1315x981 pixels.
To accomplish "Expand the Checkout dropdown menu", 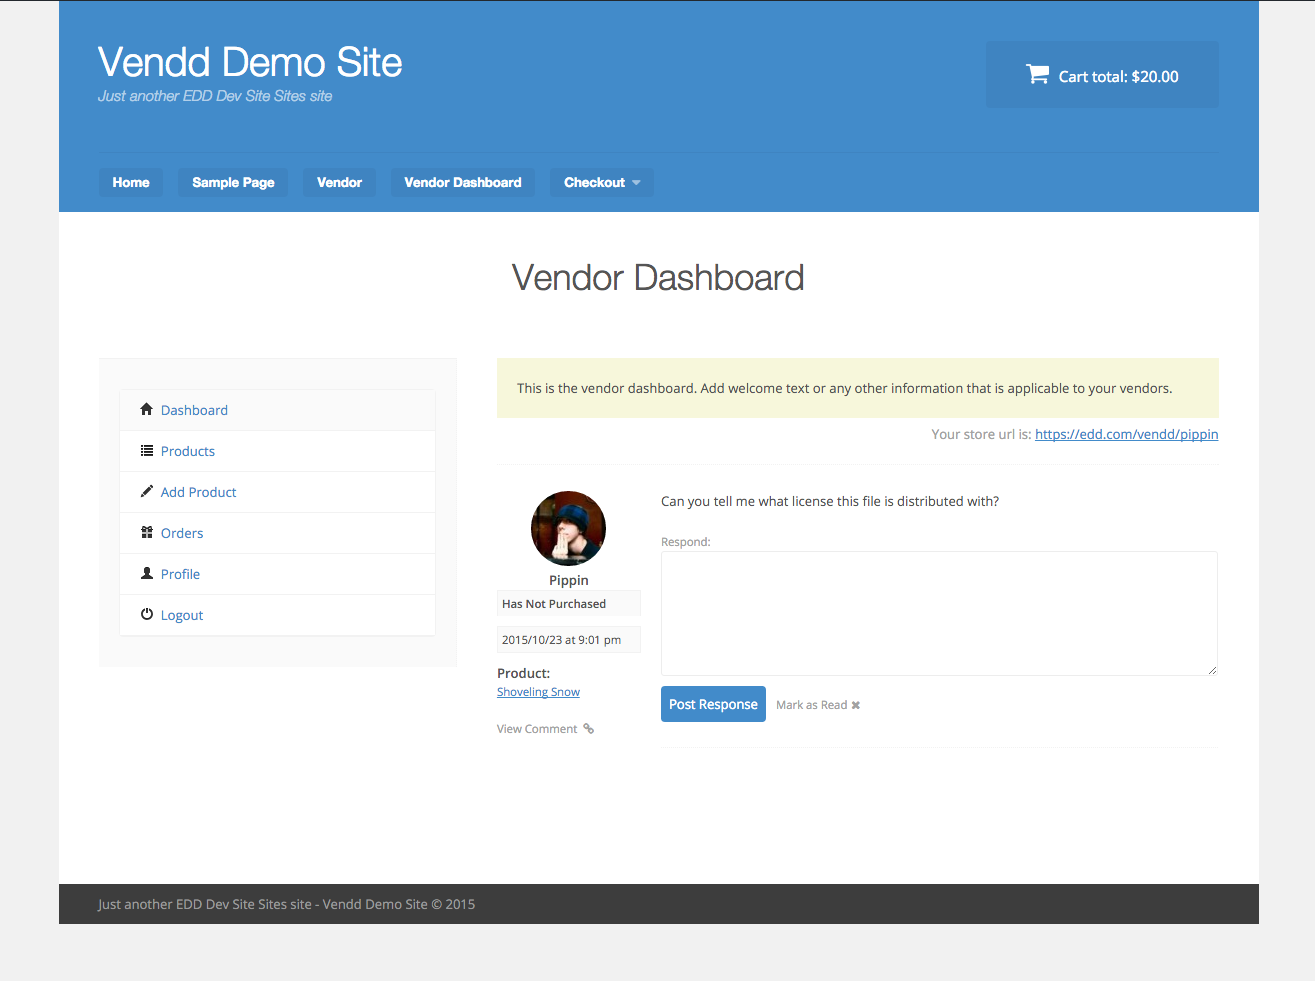I will [601, 182].
